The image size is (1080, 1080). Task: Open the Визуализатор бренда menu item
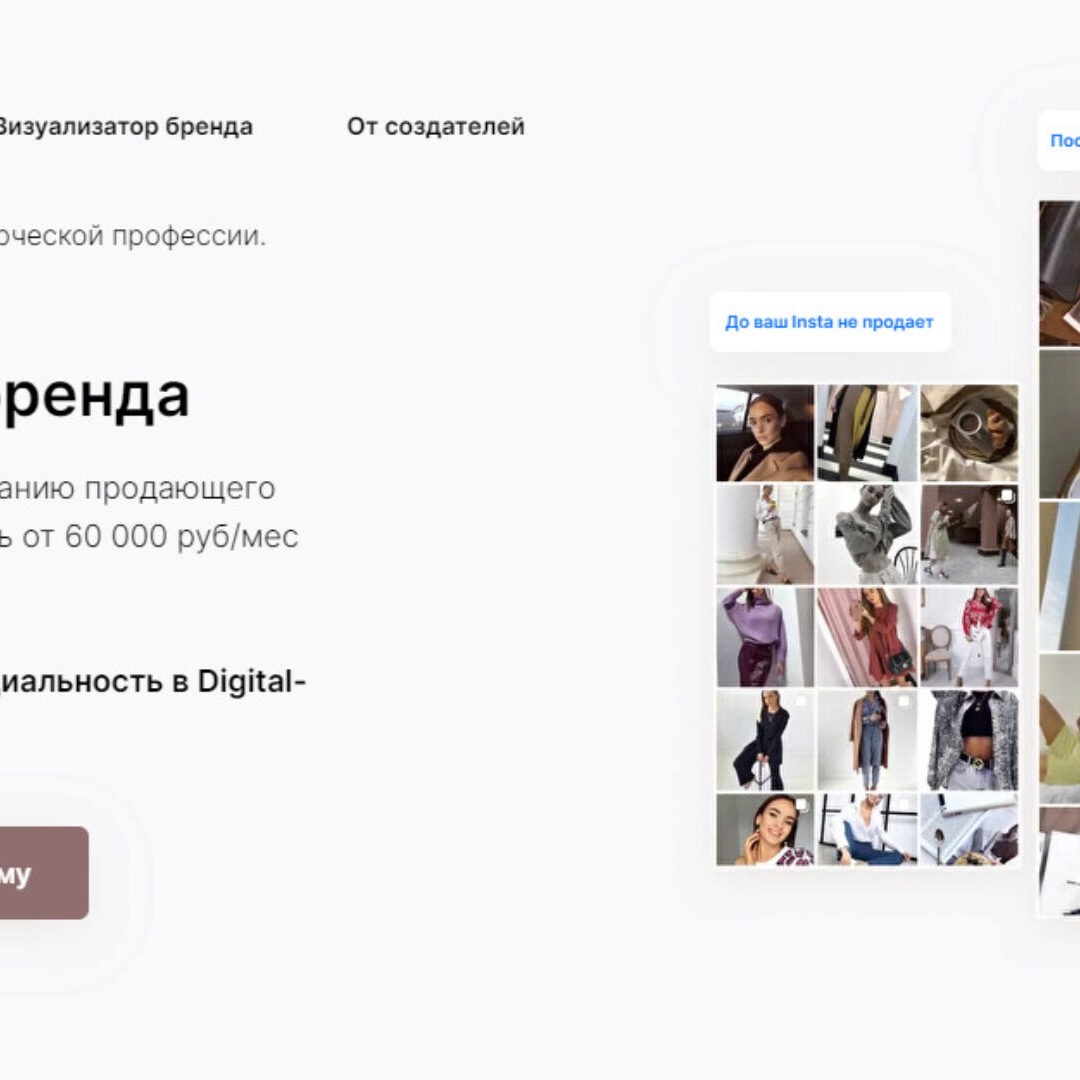[x=125, y=127]
